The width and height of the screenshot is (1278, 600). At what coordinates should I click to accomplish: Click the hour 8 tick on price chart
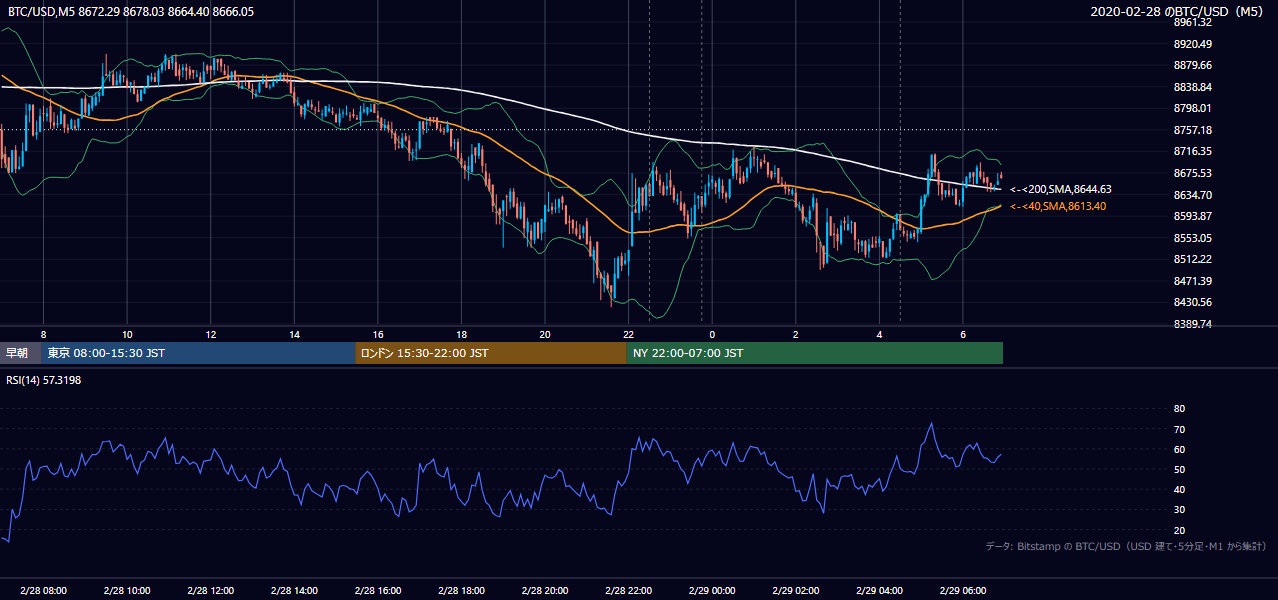tap(43, 334)
